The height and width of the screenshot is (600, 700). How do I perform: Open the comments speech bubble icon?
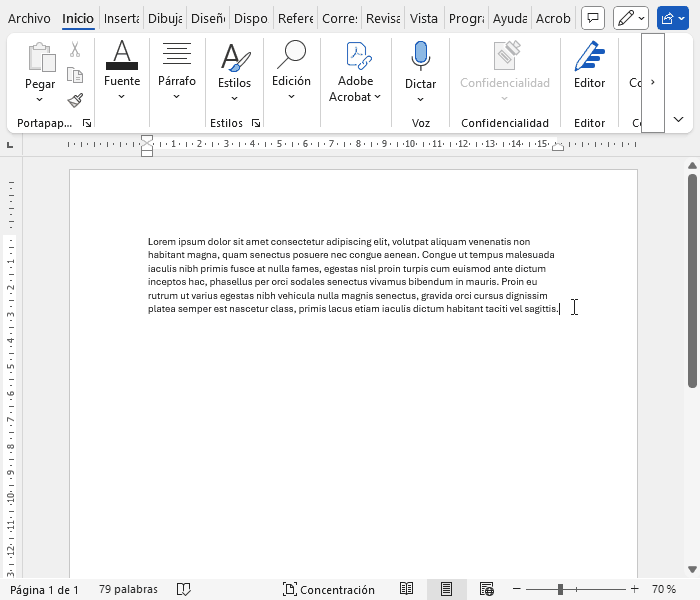[593, 18]
